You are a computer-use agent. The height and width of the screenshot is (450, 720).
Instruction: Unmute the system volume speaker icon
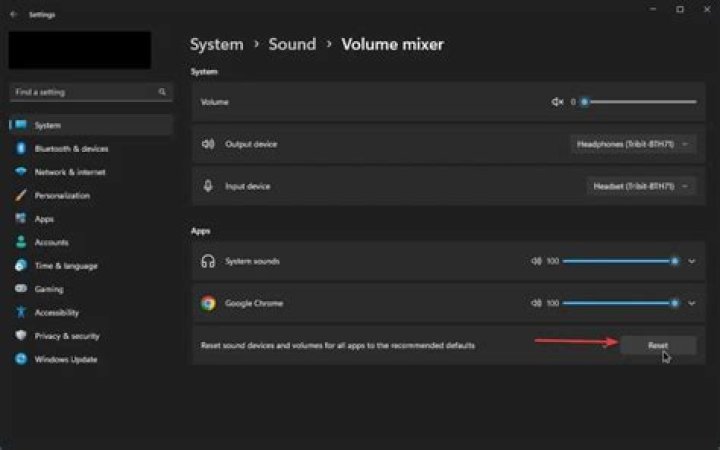pos(558,102)
